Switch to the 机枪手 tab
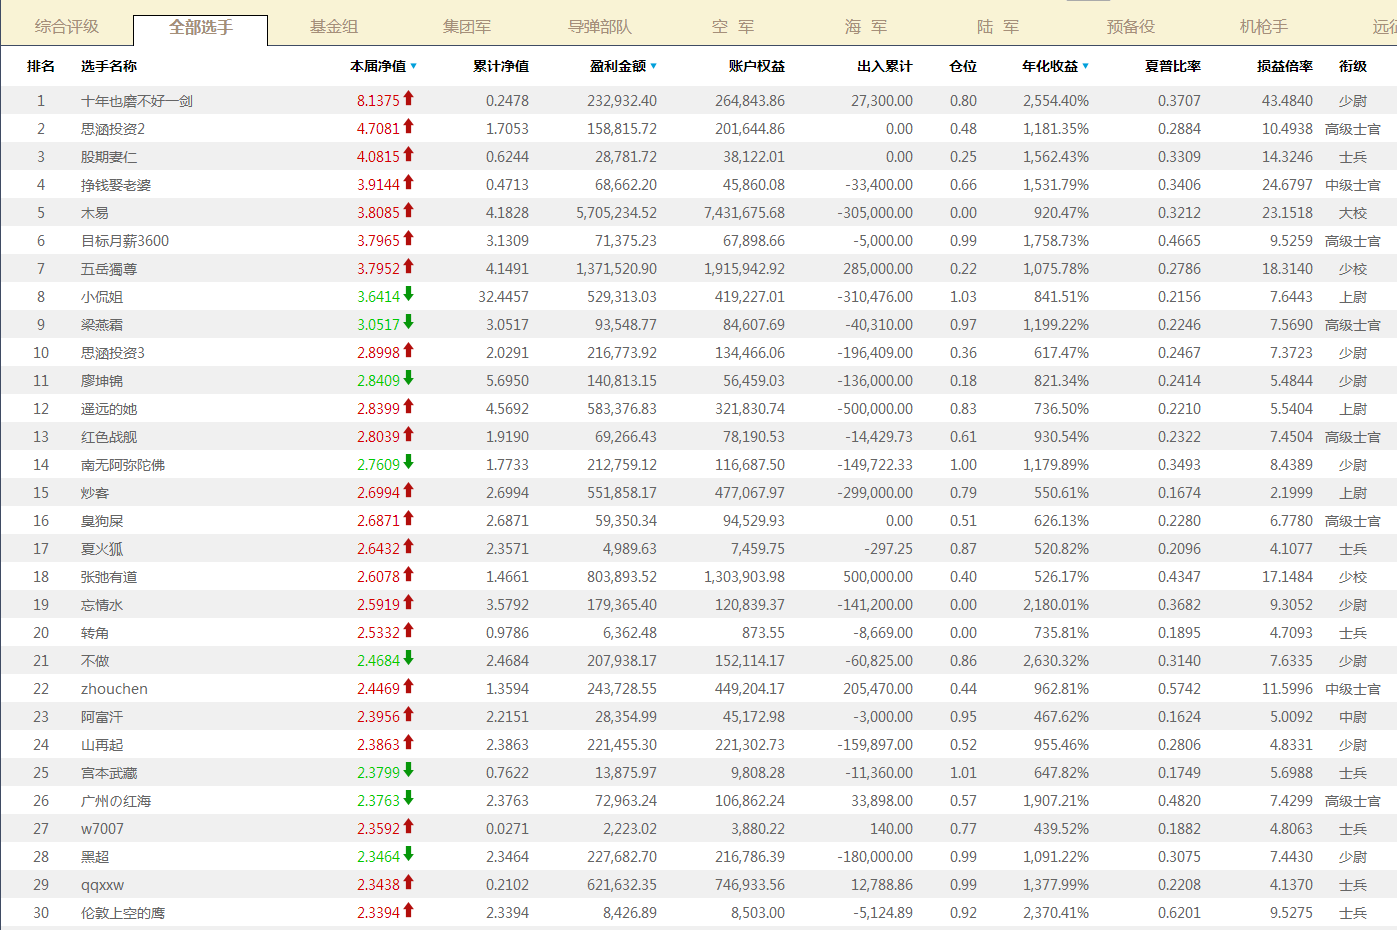The image size is (1397, 930). [x=1264, y=27]
